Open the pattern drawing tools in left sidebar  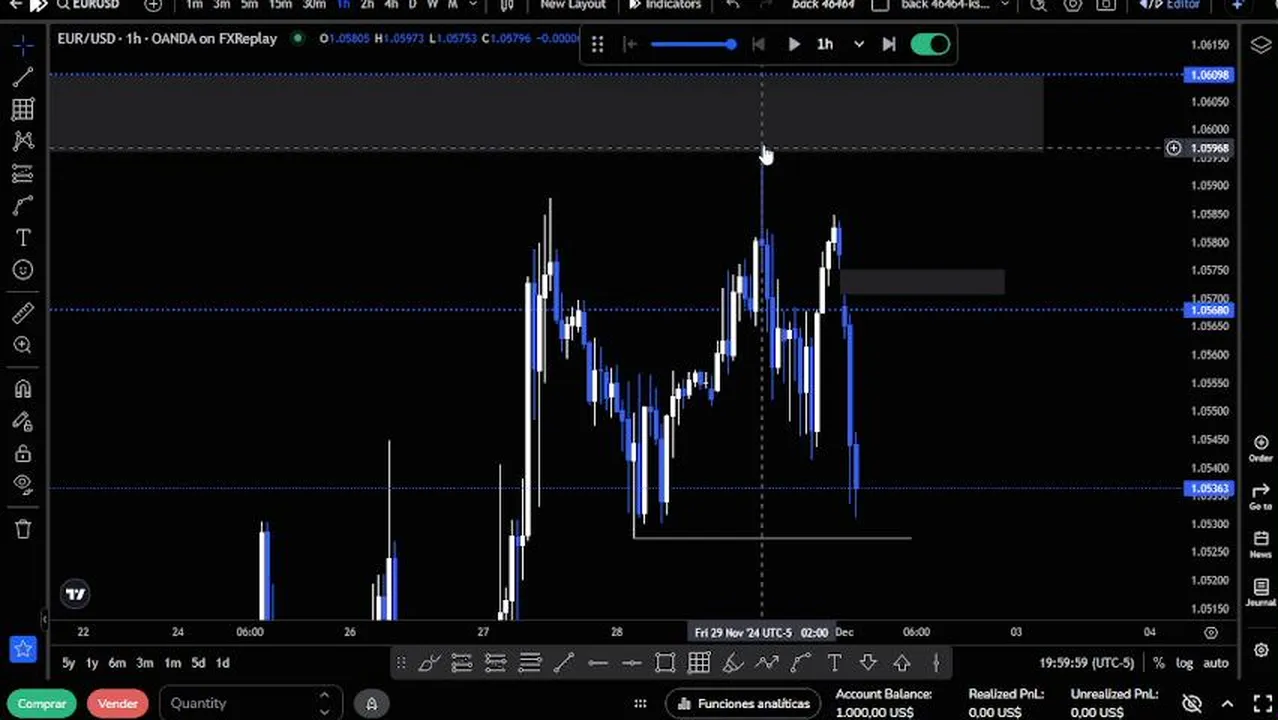[x=23, y=141]
